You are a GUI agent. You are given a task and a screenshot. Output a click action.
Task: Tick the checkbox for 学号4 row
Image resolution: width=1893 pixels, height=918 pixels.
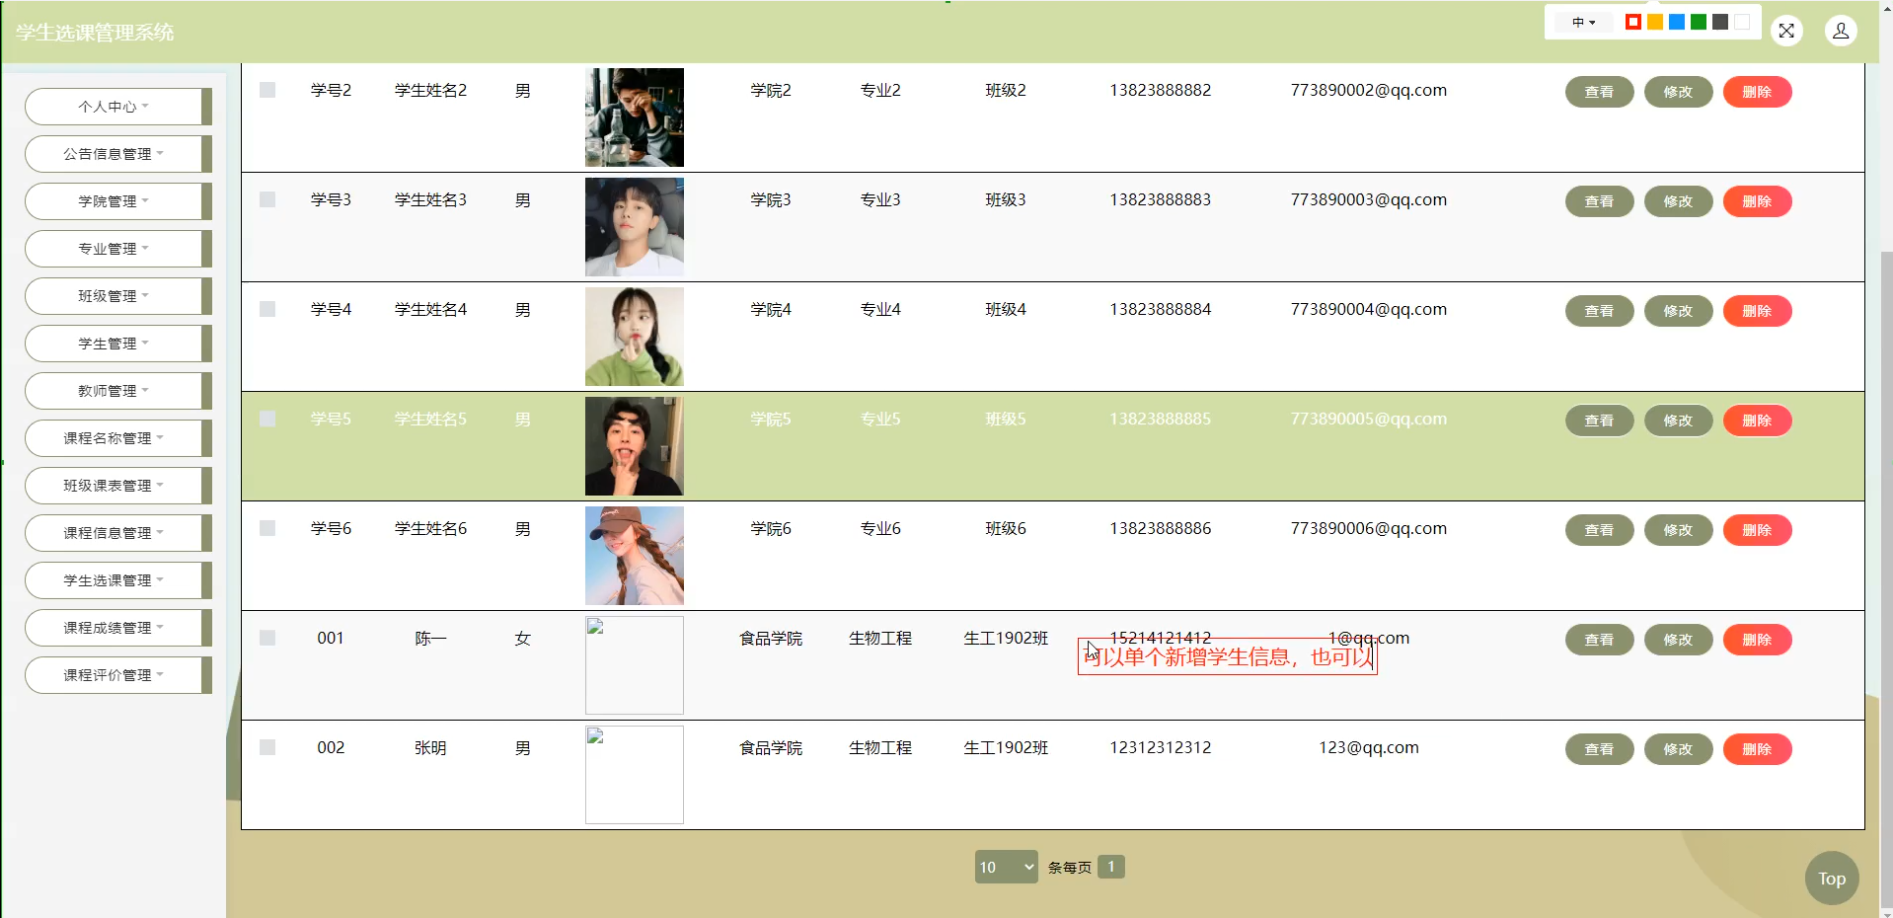(267, 309)
